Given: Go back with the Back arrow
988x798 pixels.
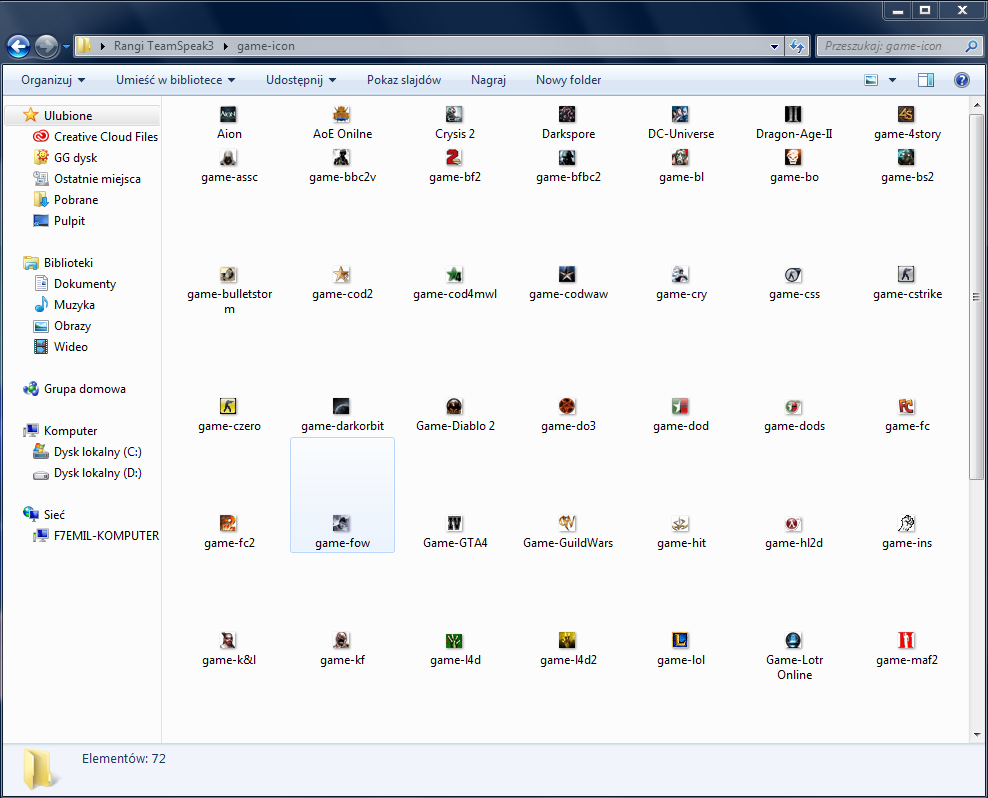Looking at the screenshot, I should (18, 46).
